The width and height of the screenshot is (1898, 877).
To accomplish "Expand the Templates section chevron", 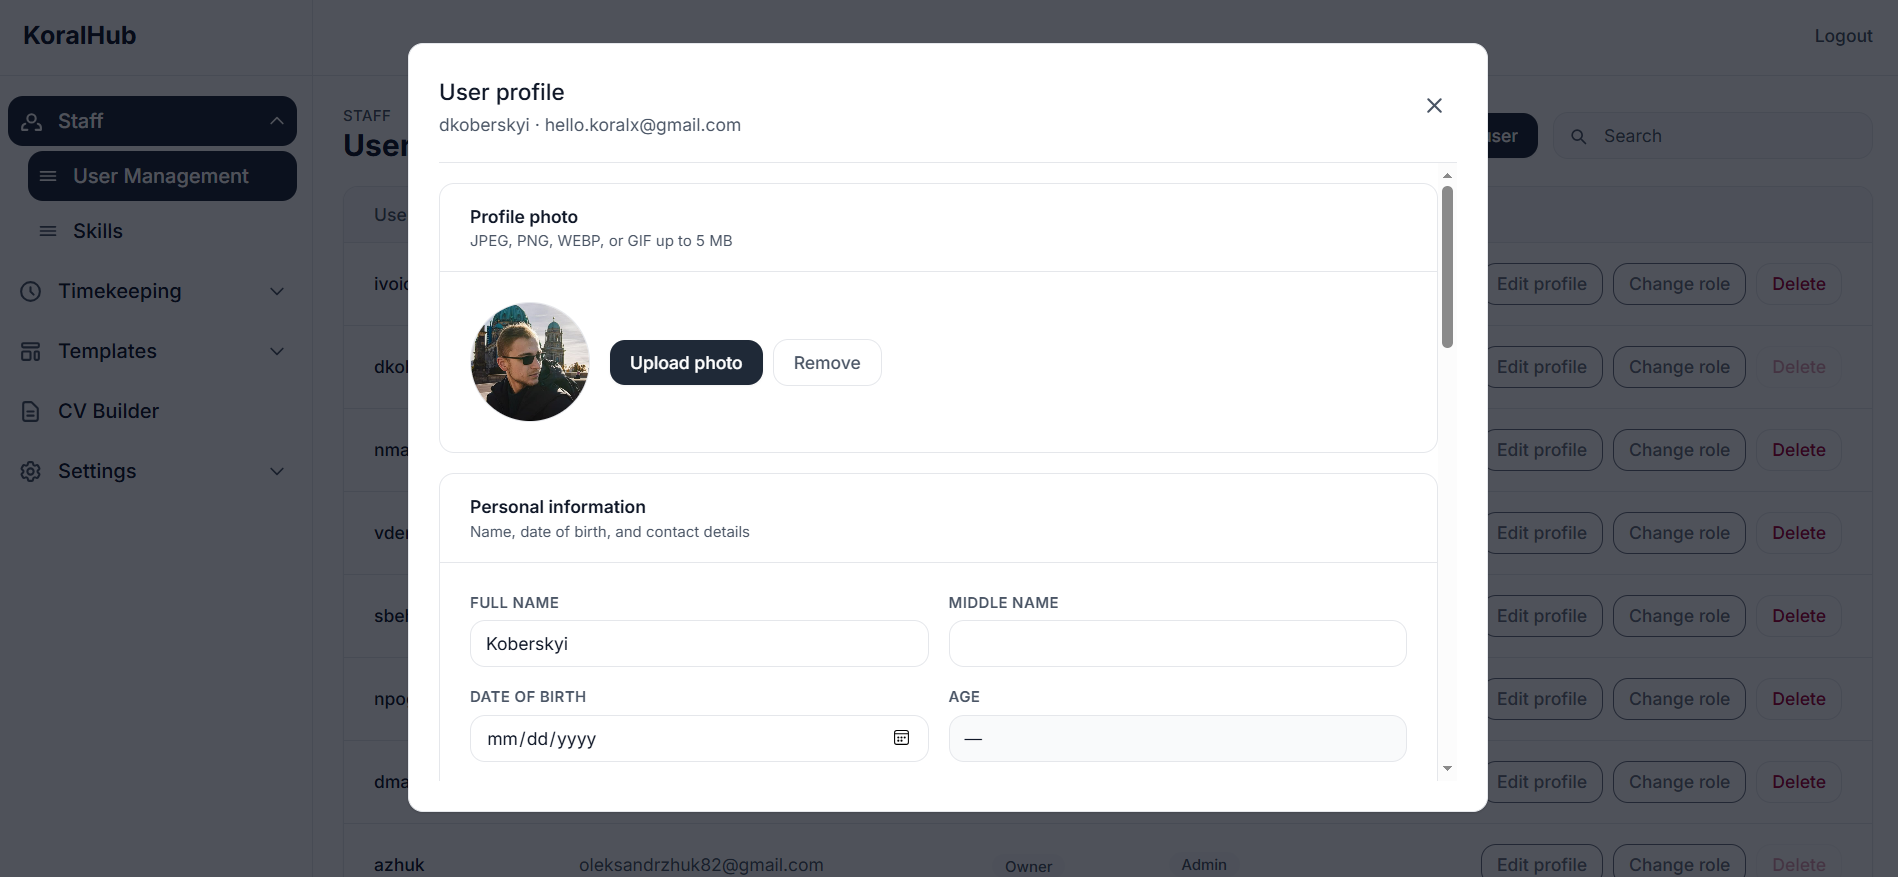I will 277,351.
